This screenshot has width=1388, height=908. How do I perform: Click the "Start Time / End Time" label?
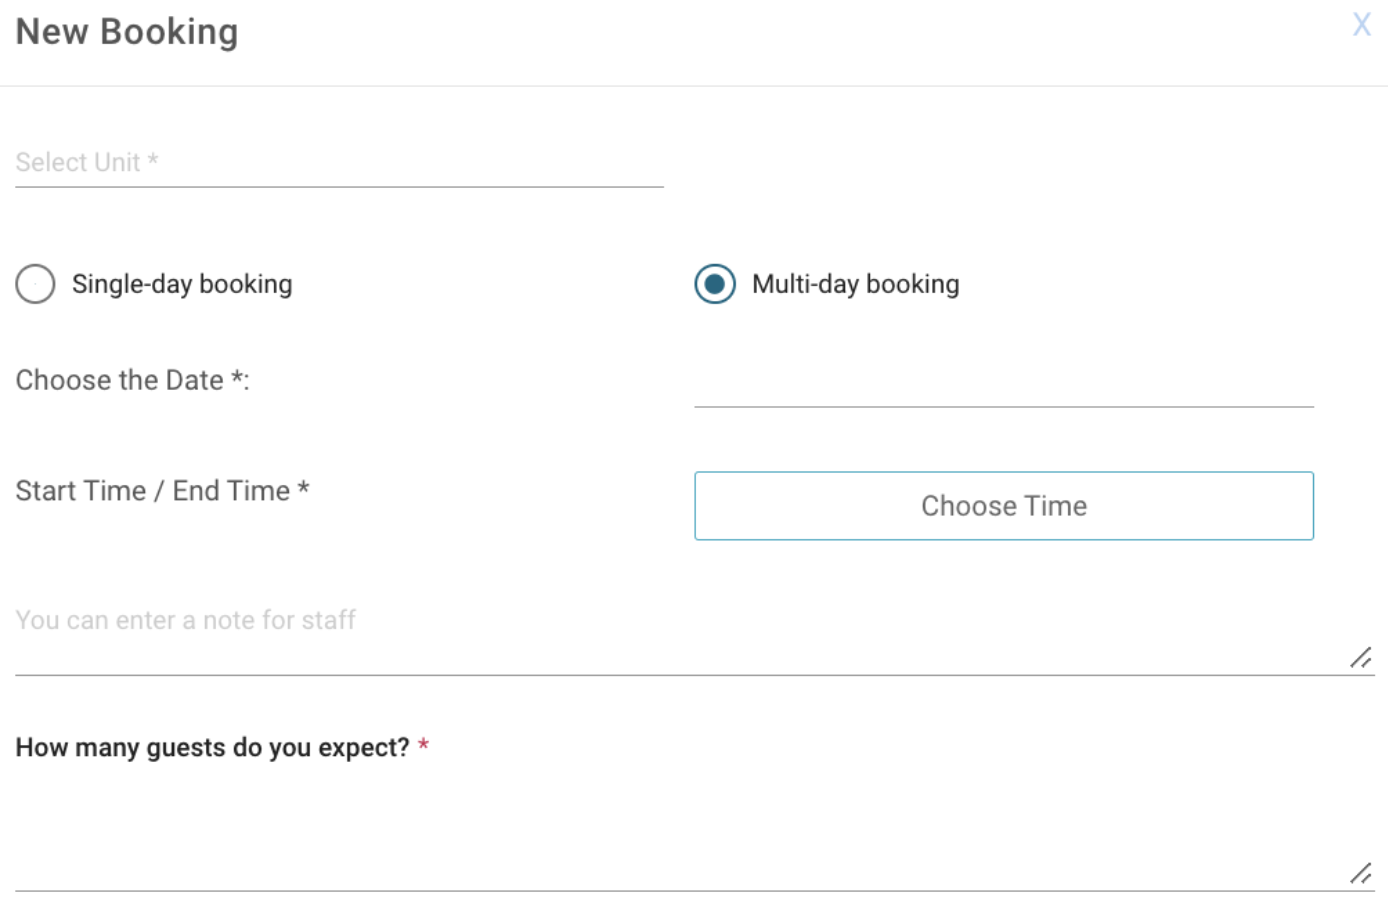pyautogui.click(x=152, y=491)
